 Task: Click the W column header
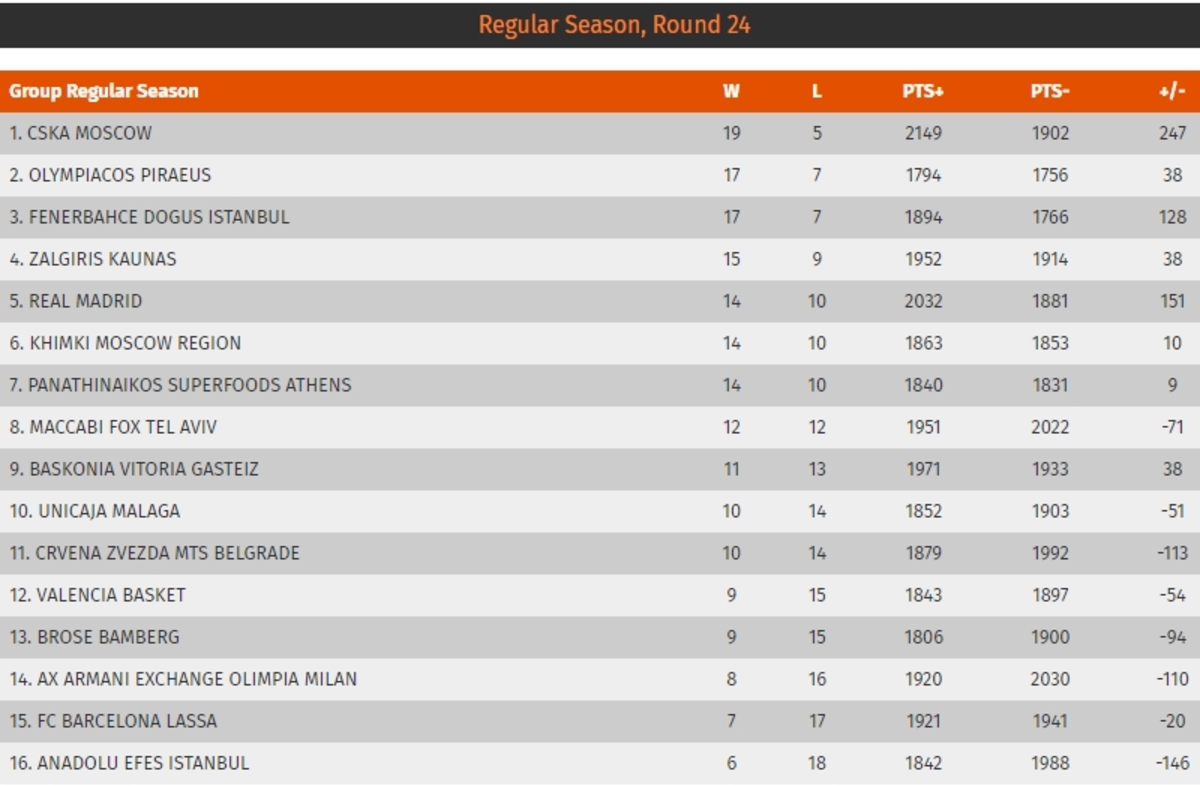click(x=731, y=91)
